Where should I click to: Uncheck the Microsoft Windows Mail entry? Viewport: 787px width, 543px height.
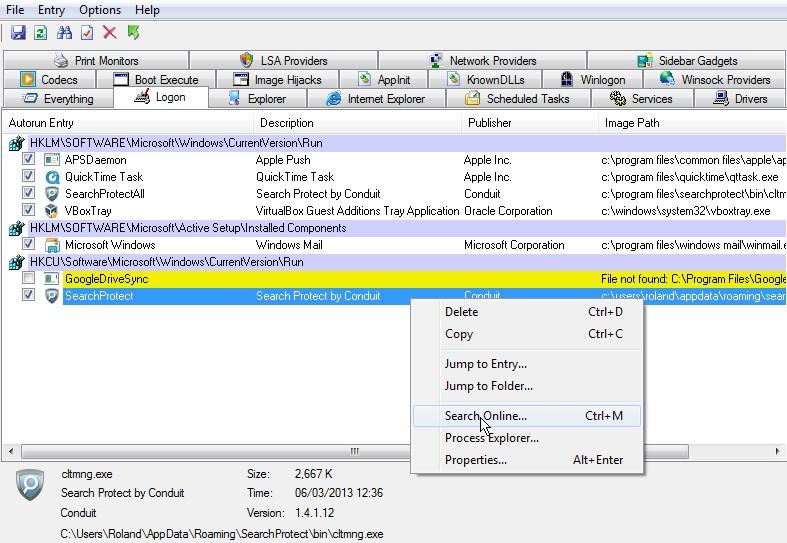(29, 244)
